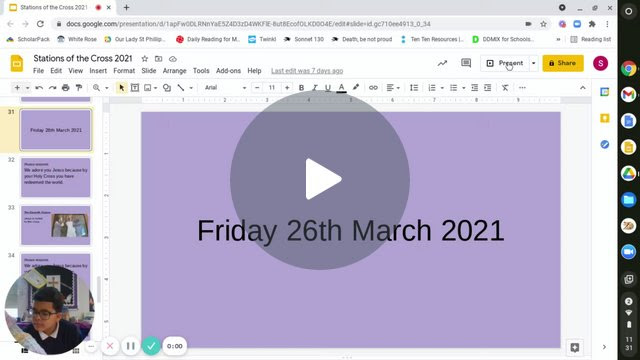Open the insert link tool

(373, 88)
